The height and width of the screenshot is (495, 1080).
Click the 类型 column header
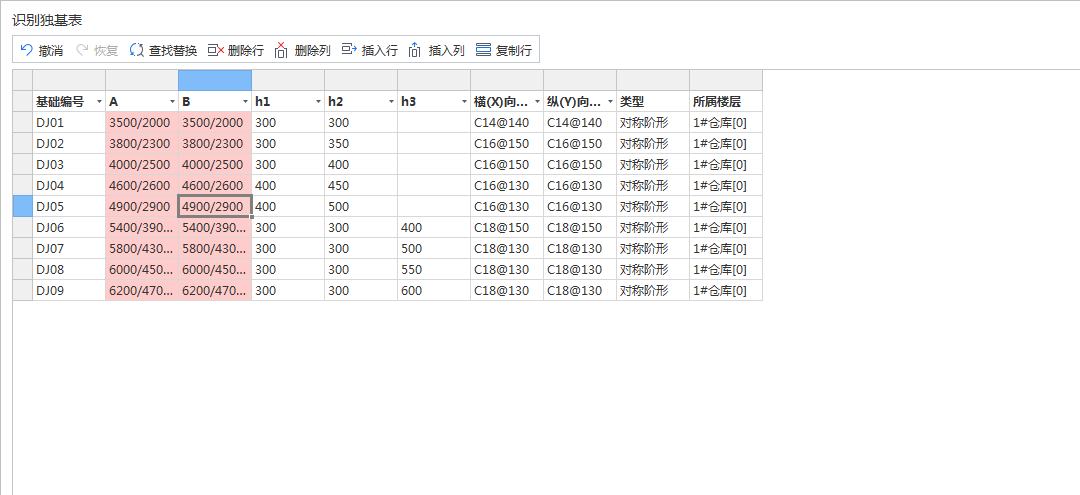[653, 102]
